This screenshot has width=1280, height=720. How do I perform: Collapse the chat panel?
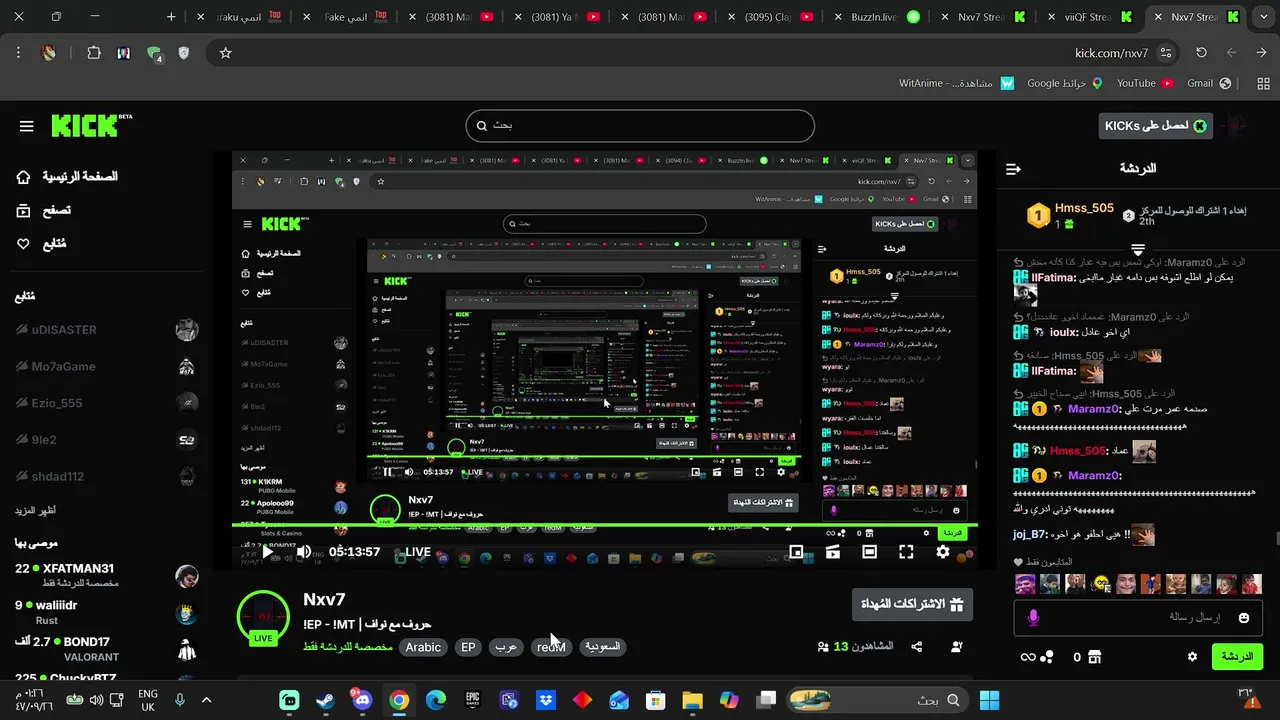pos(1013,169)
